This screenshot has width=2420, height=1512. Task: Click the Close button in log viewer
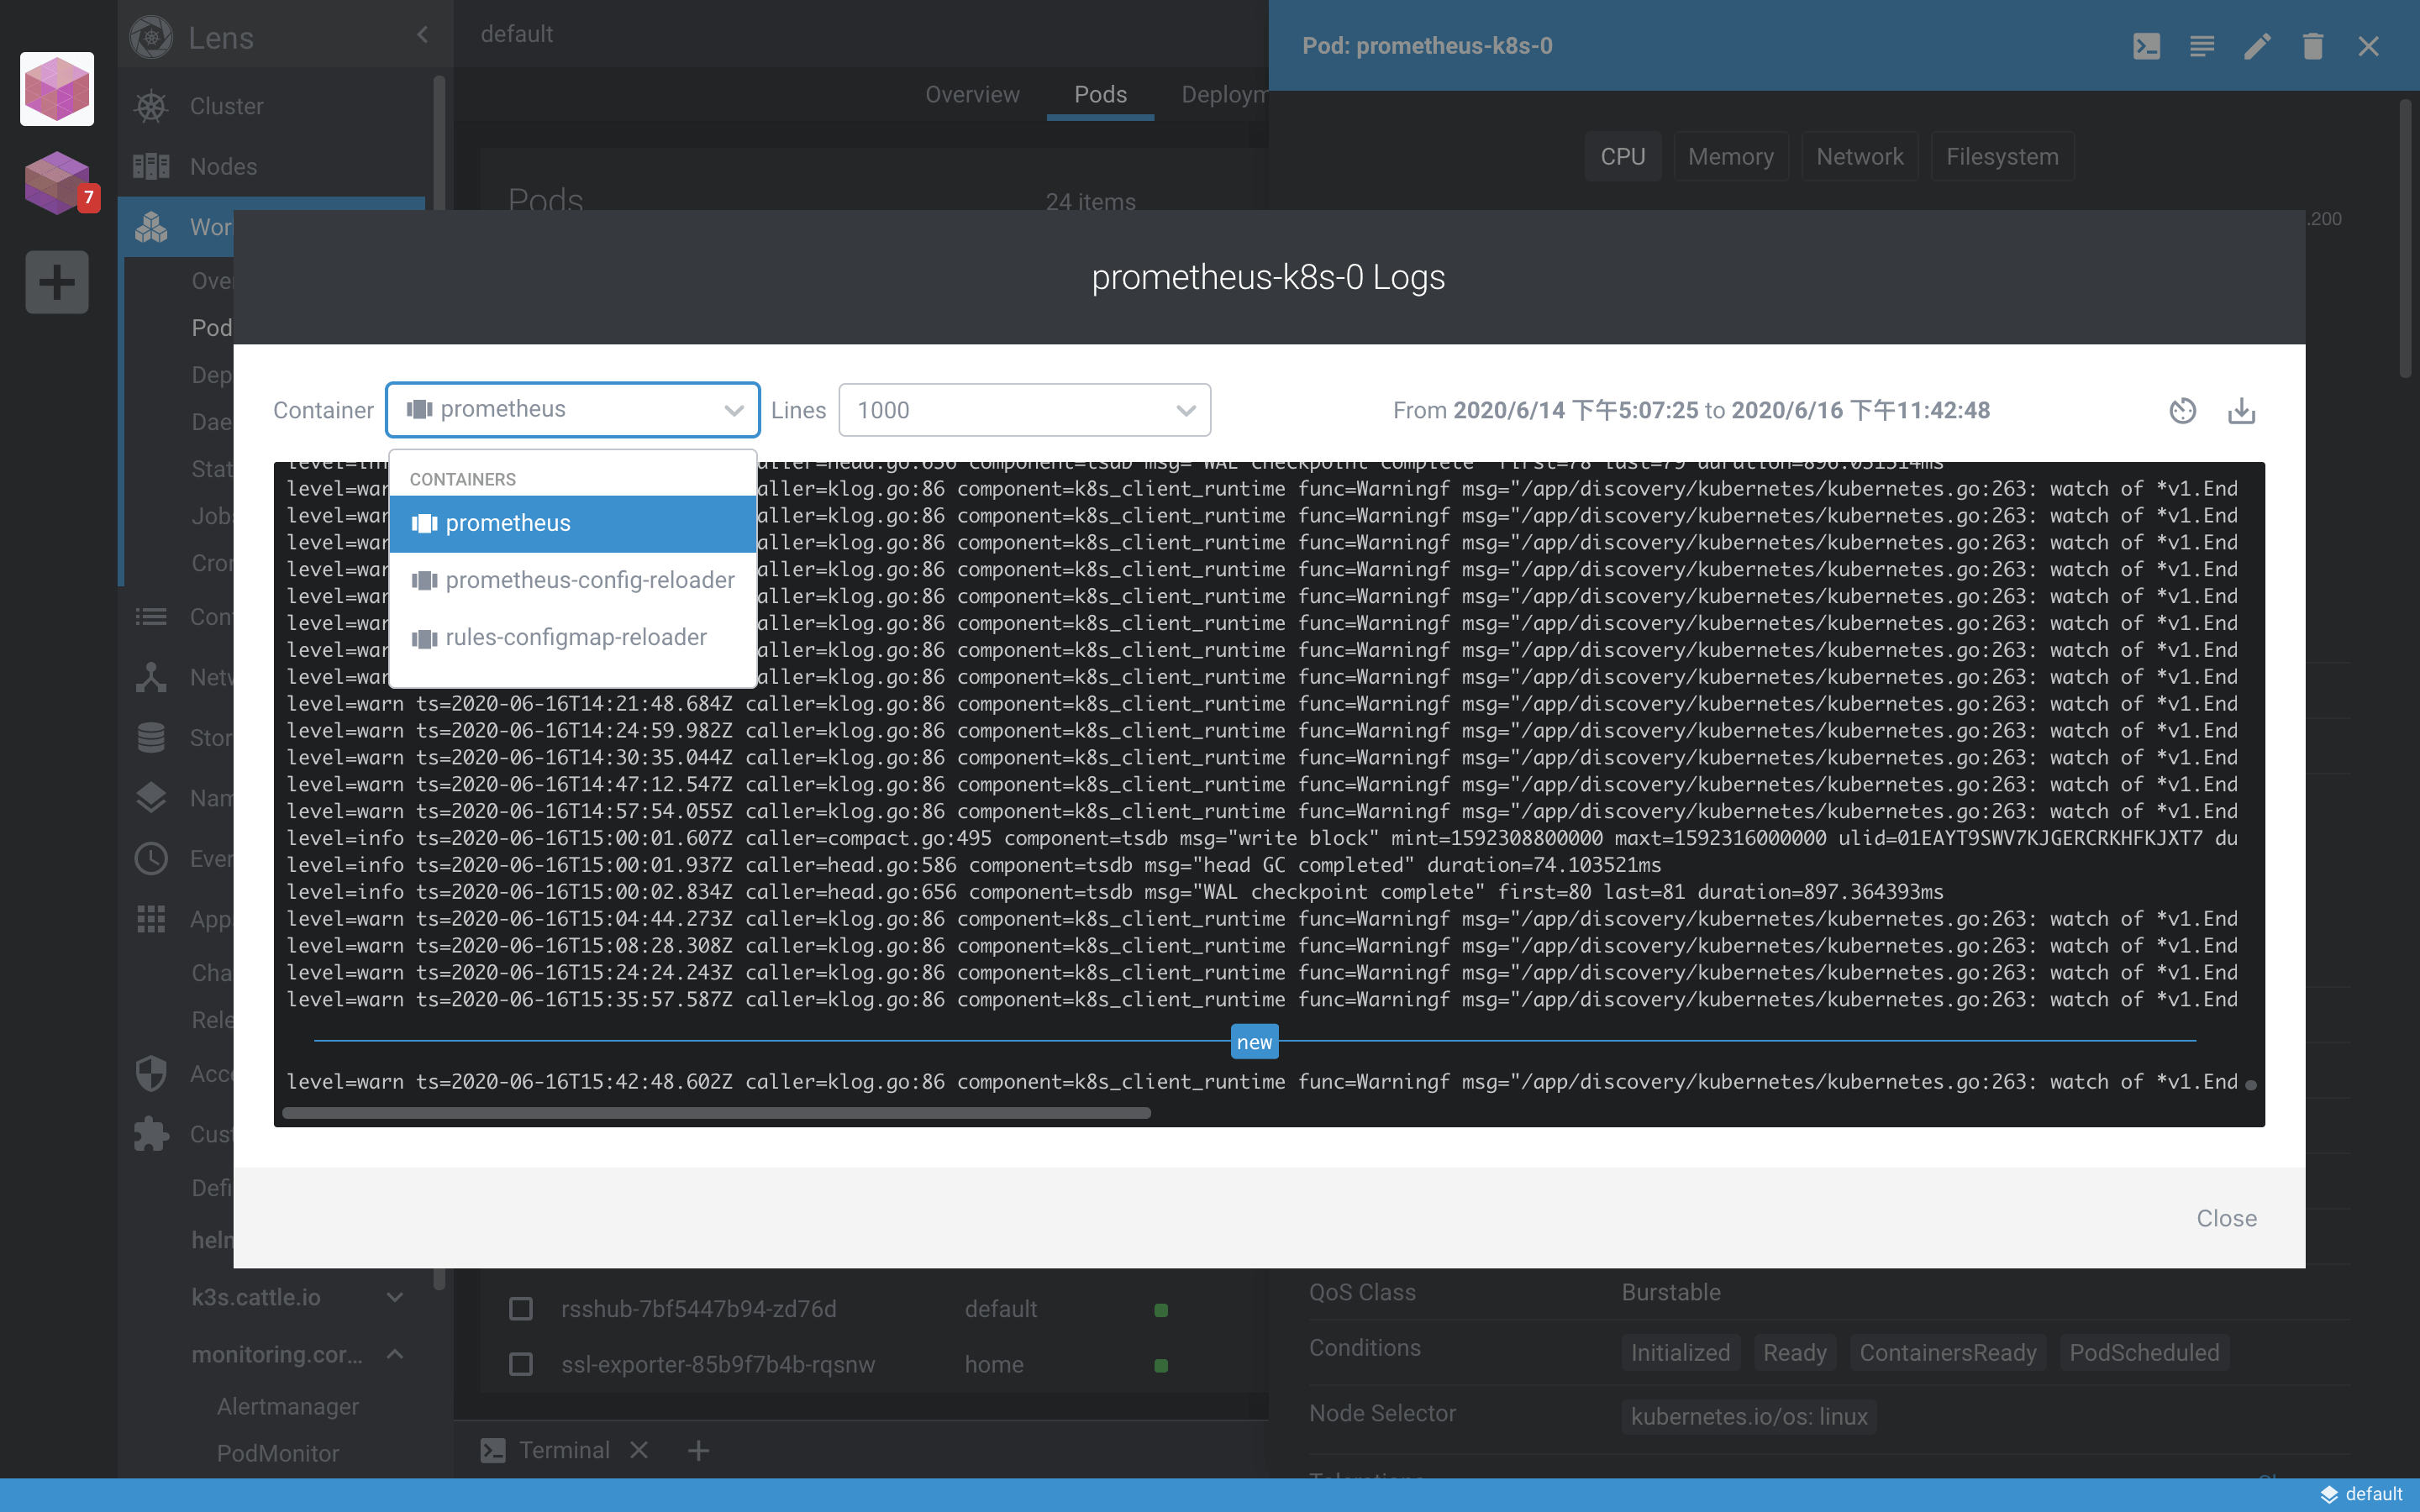coord(2228,1218)
